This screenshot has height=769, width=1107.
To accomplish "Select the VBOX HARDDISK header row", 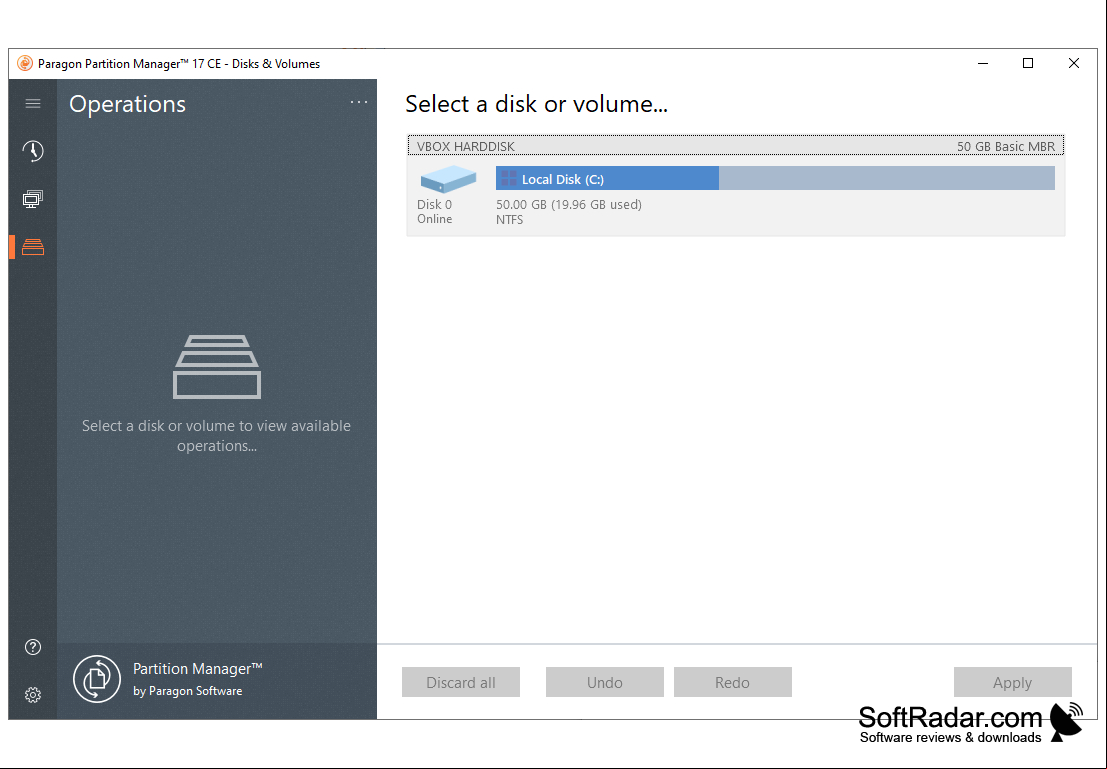I will click(x=736, y=146).
